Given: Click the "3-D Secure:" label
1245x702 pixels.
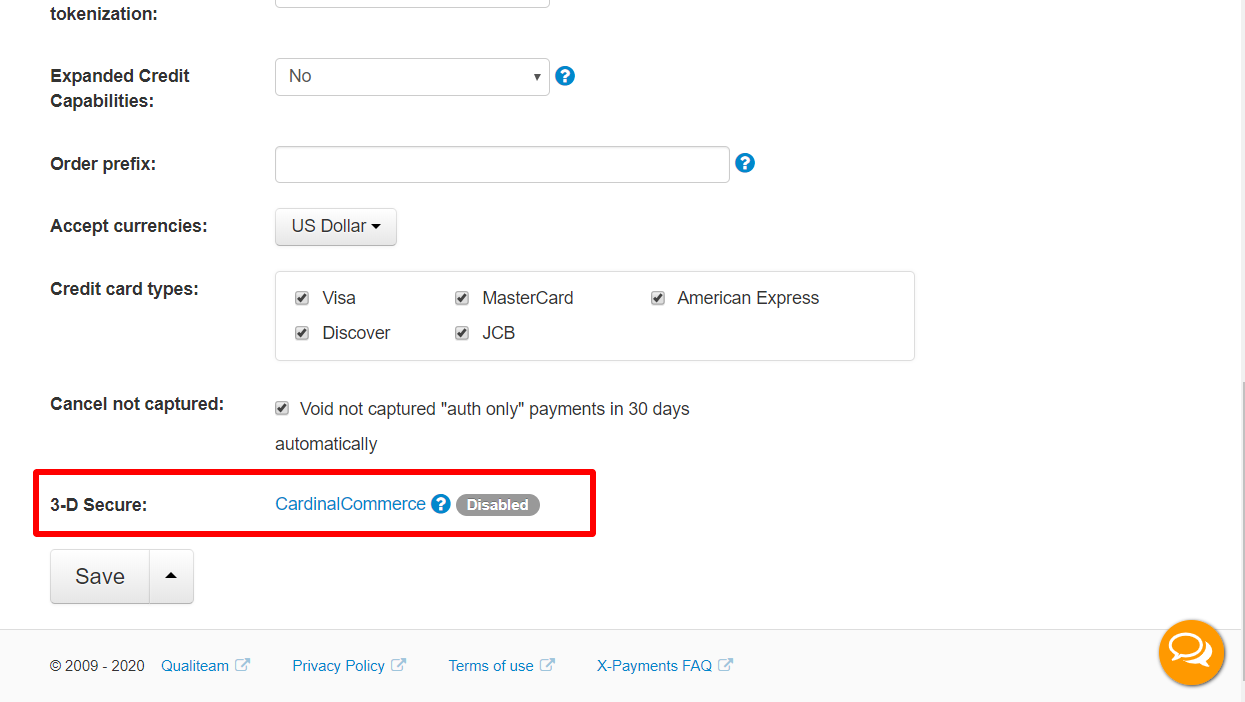Looking at the screenshot, I should 99,505.
